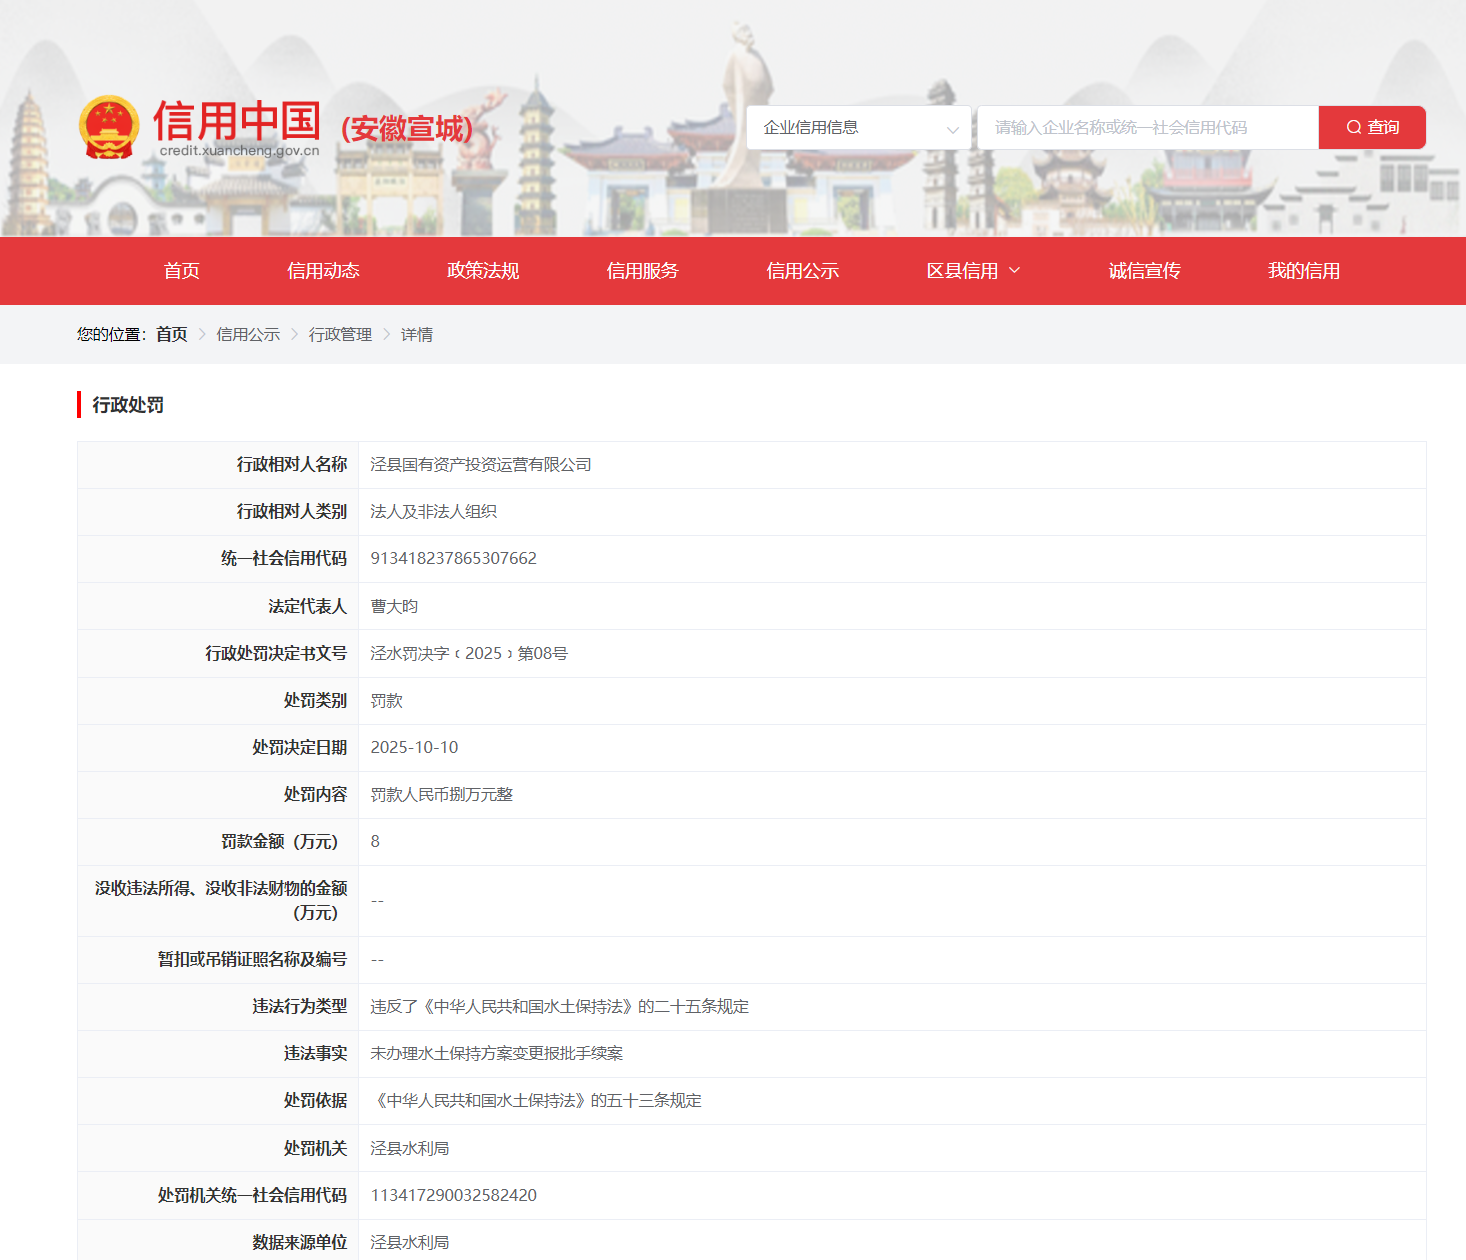
Task: Select the credit code 913418237865307662
Action: pos(454,559)
